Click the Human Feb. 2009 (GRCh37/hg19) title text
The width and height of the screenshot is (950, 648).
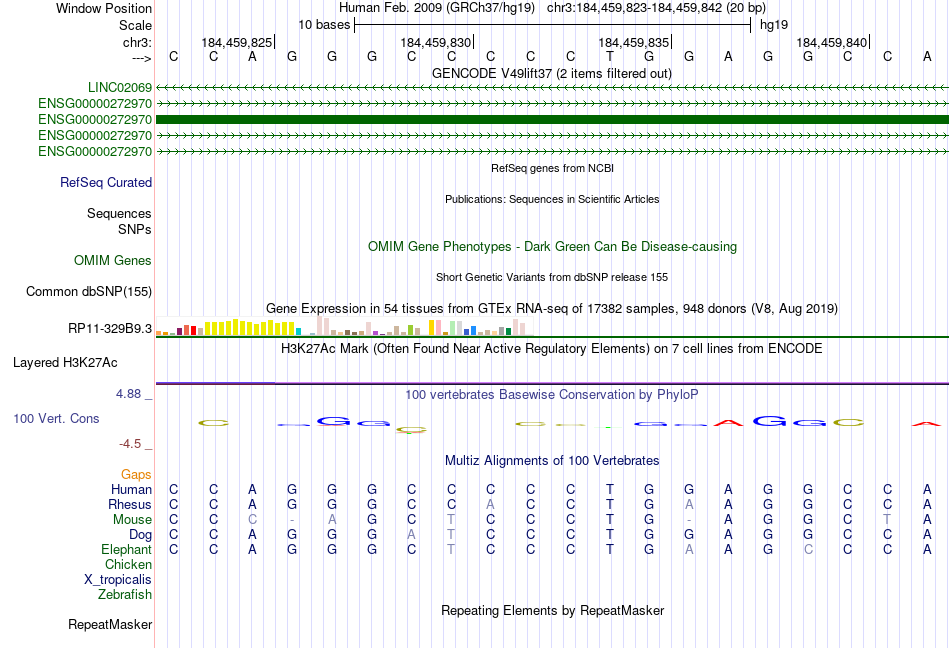click(437, 8)
